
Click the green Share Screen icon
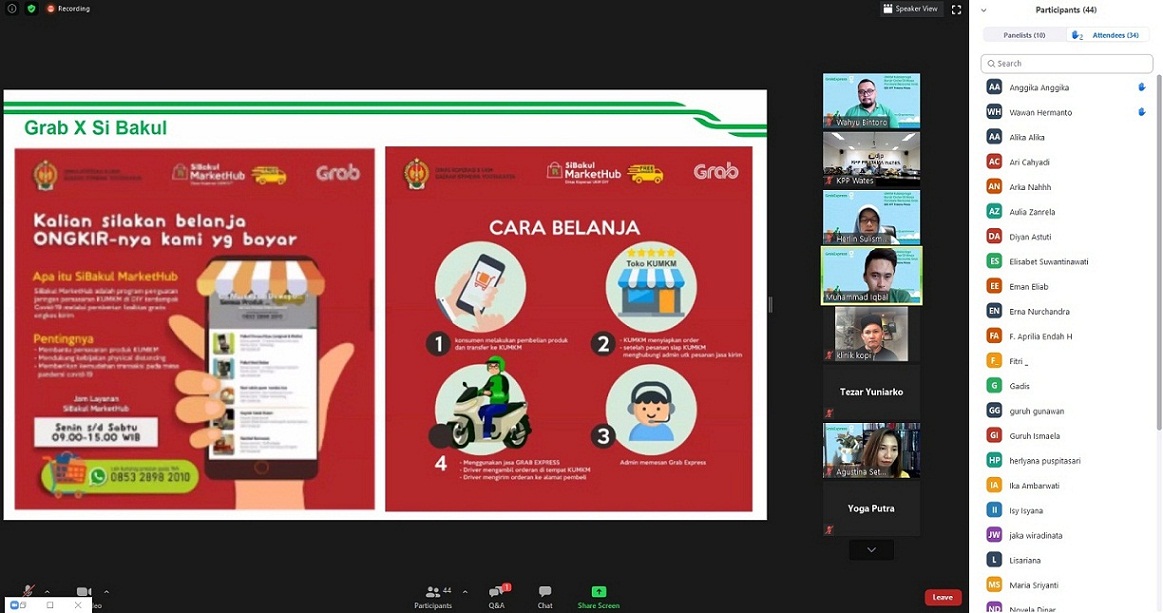598,592
